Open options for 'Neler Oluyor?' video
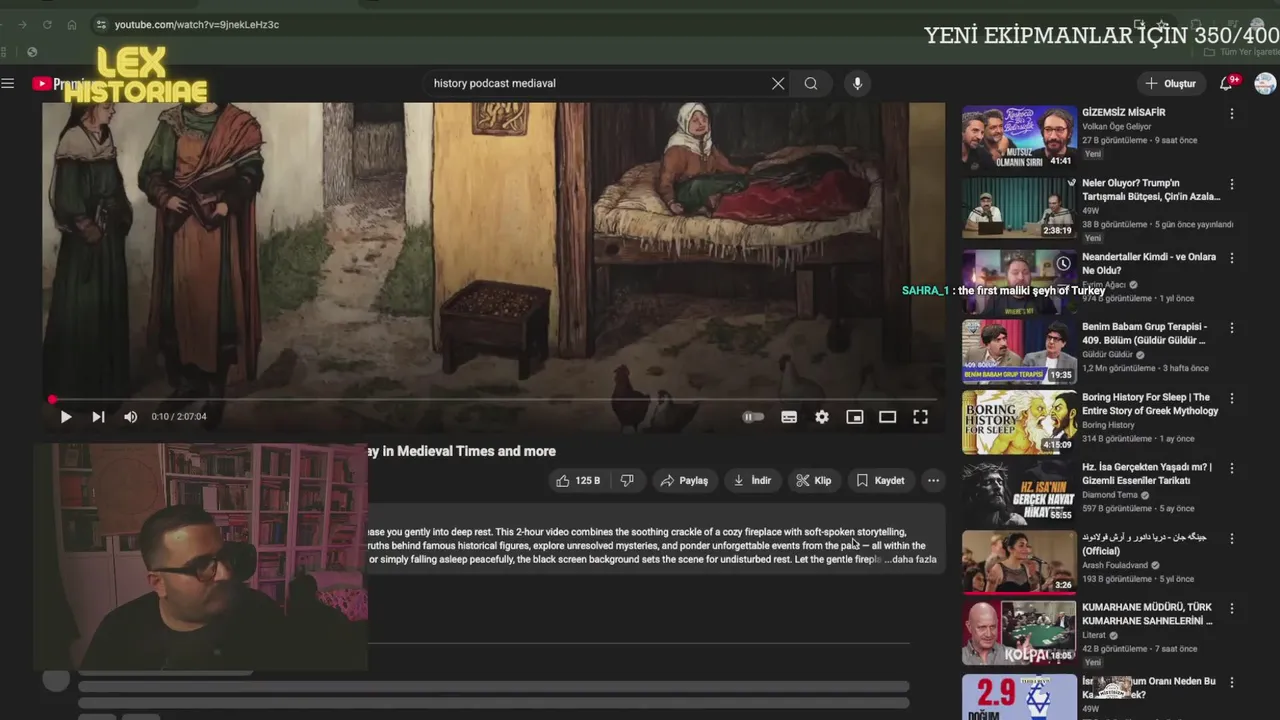Image resolution: width=1280 pixels, height=720 pixels. (1232, 185)
